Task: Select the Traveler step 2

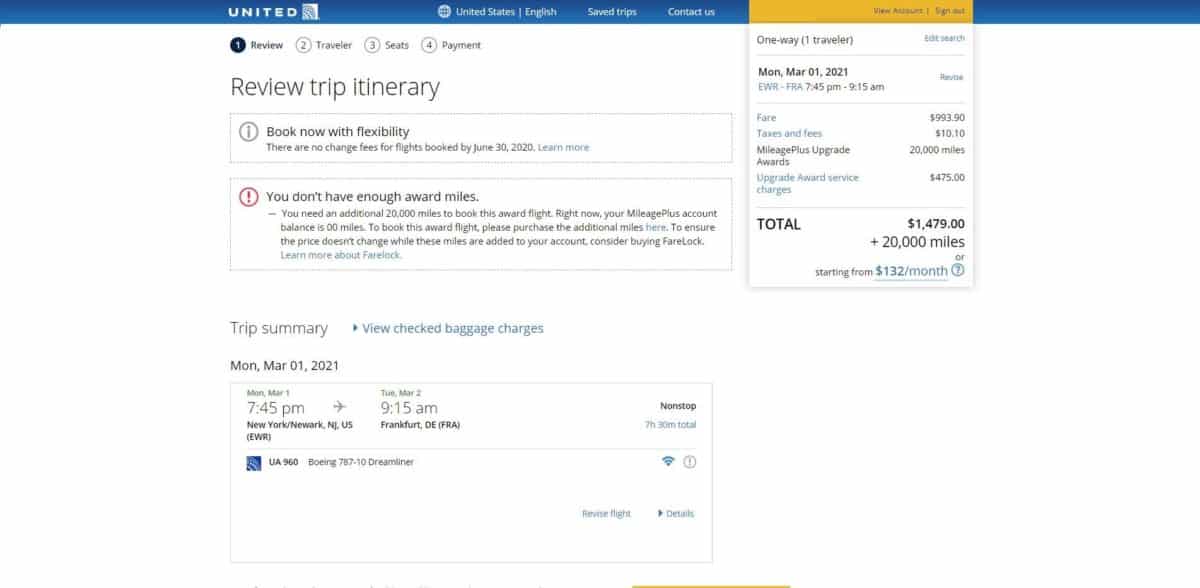Action: [x=324, y=45]
